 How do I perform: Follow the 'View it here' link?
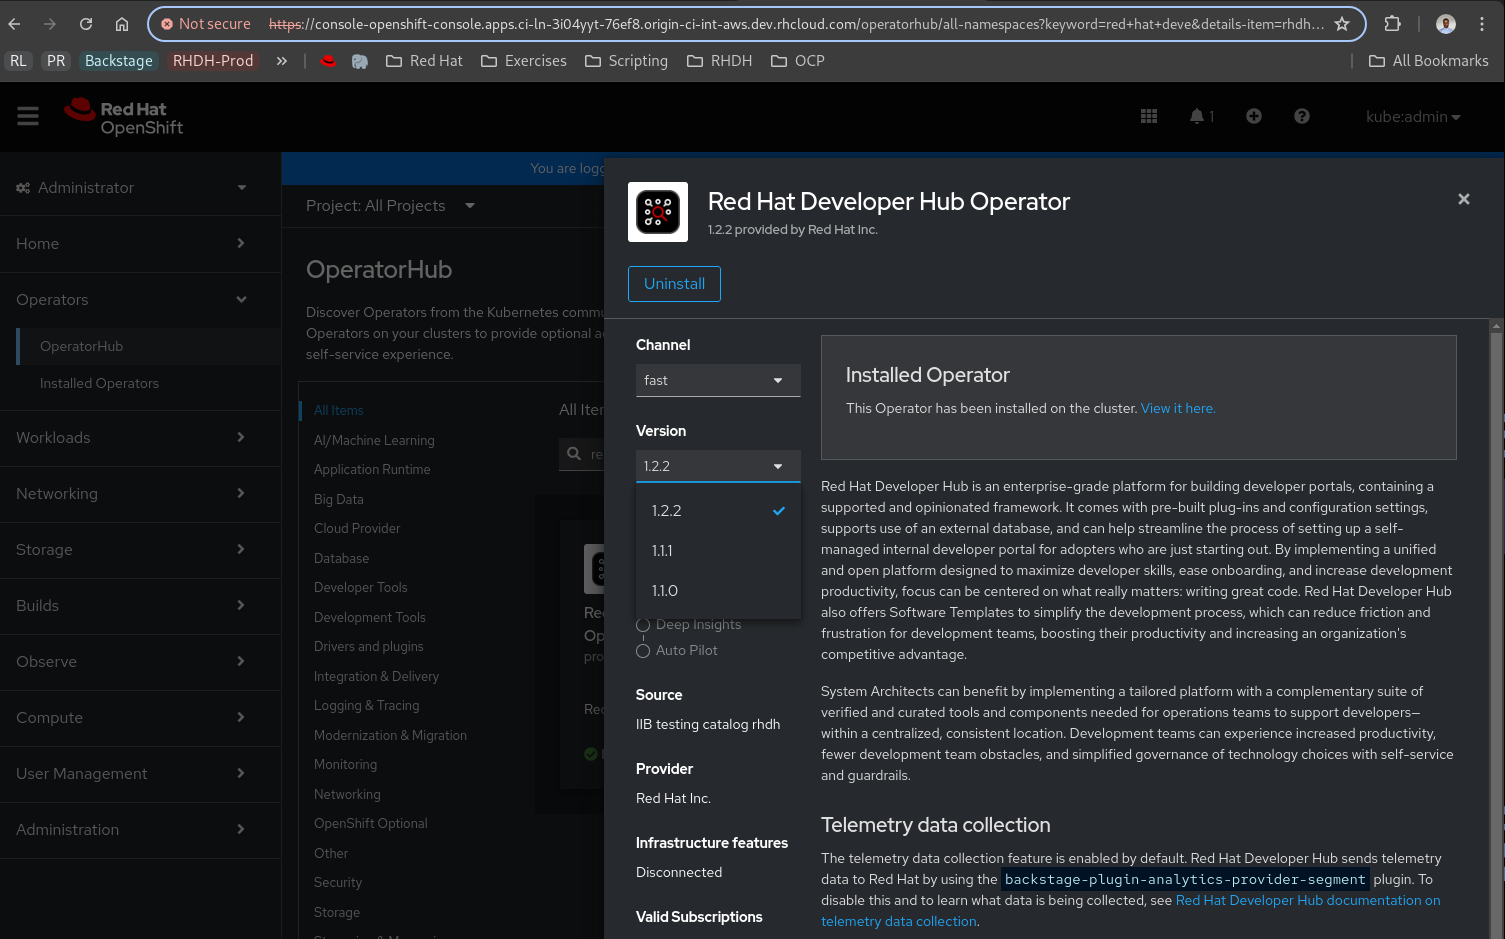[x=1177, y=409]
